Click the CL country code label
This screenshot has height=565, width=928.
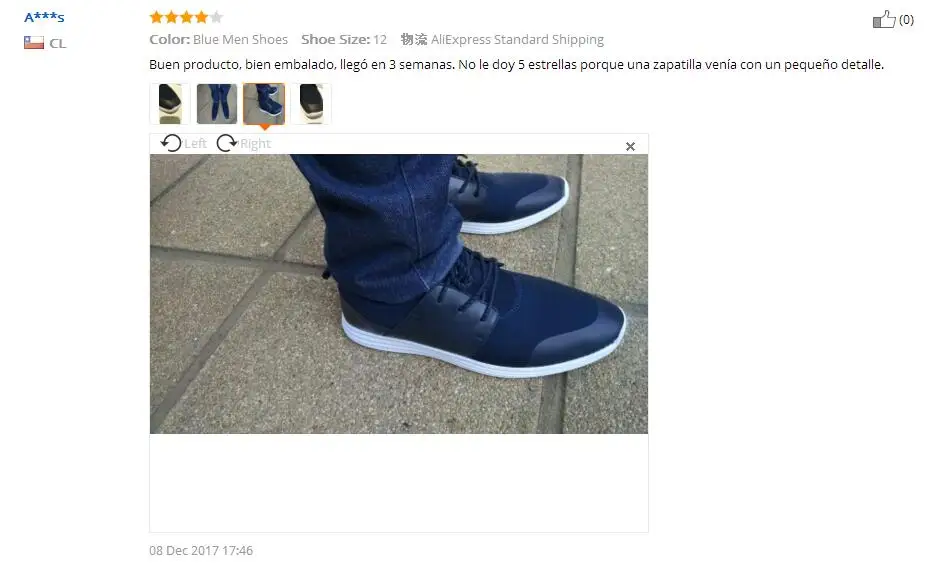coord(57,43)
